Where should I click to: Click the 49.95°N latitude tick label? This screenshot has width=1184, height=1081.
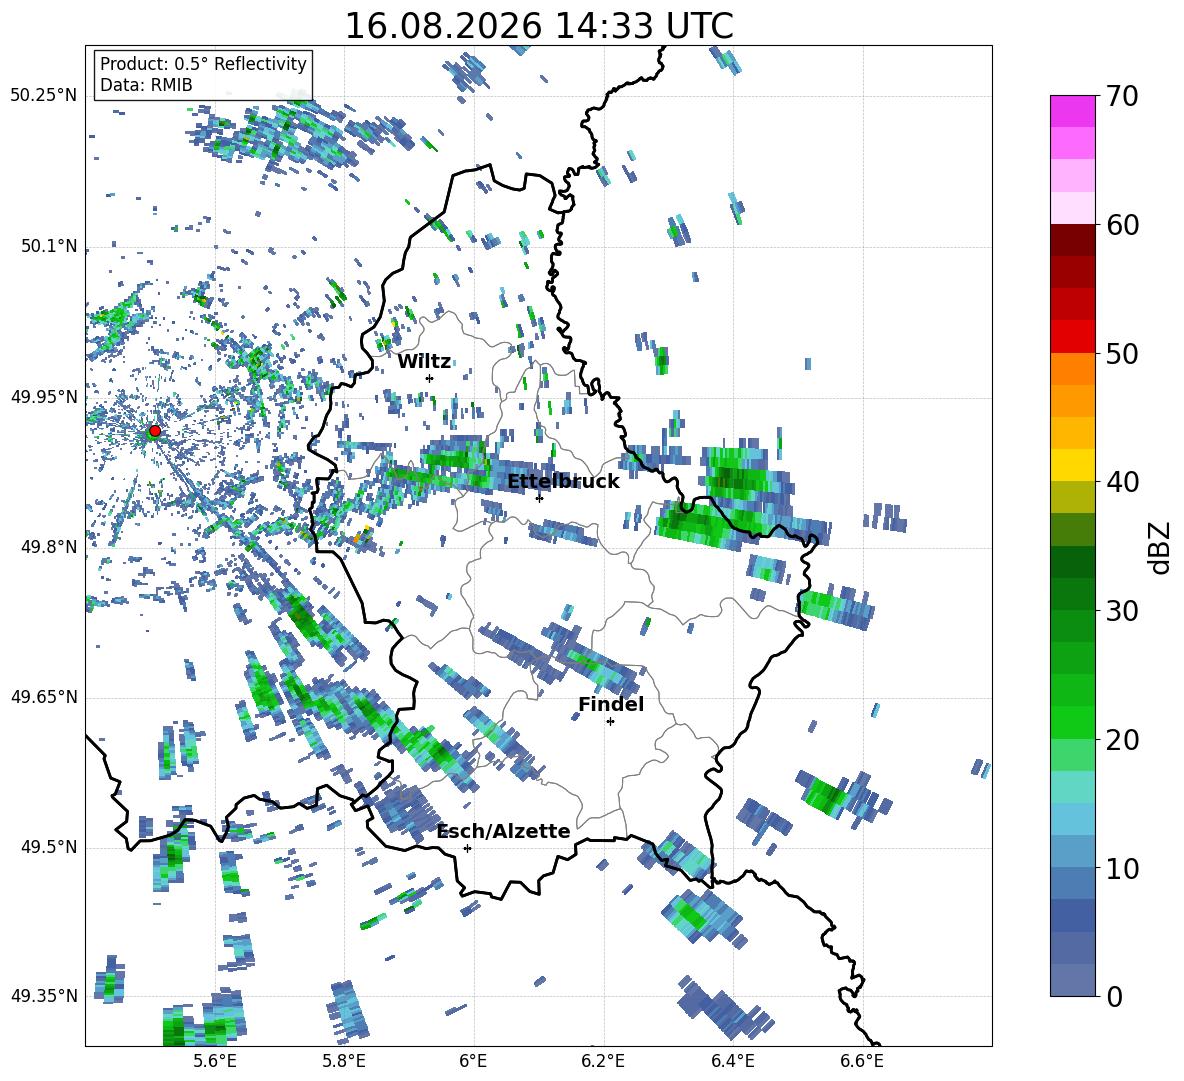pos(44,397)
